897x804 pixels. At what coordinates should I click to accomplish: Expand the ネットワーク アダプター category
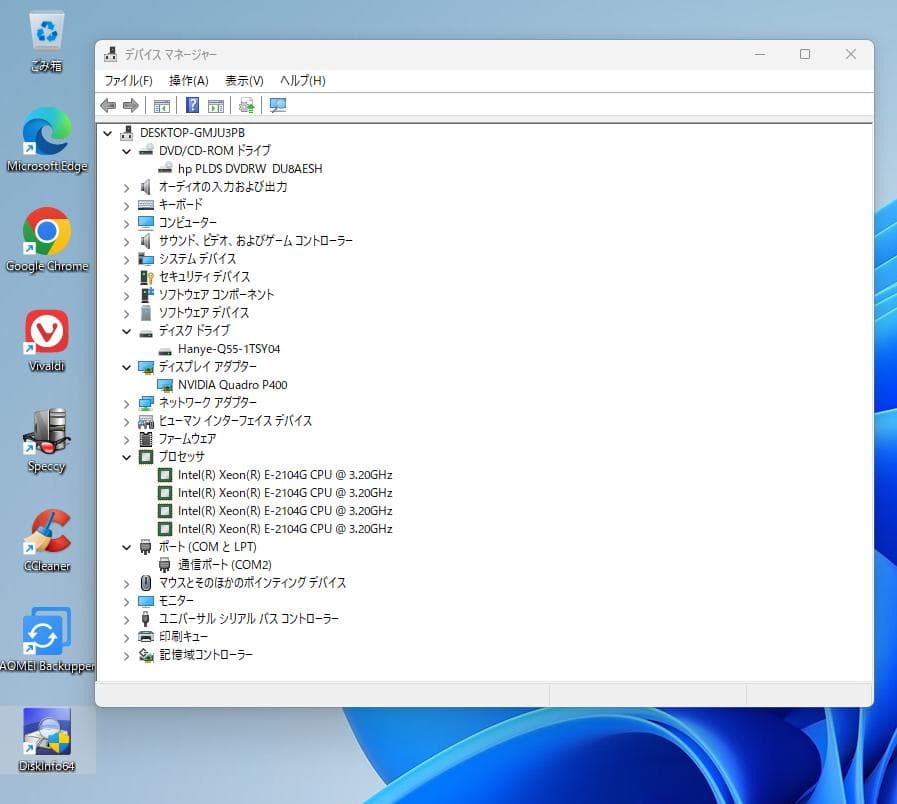pos(124,402)
